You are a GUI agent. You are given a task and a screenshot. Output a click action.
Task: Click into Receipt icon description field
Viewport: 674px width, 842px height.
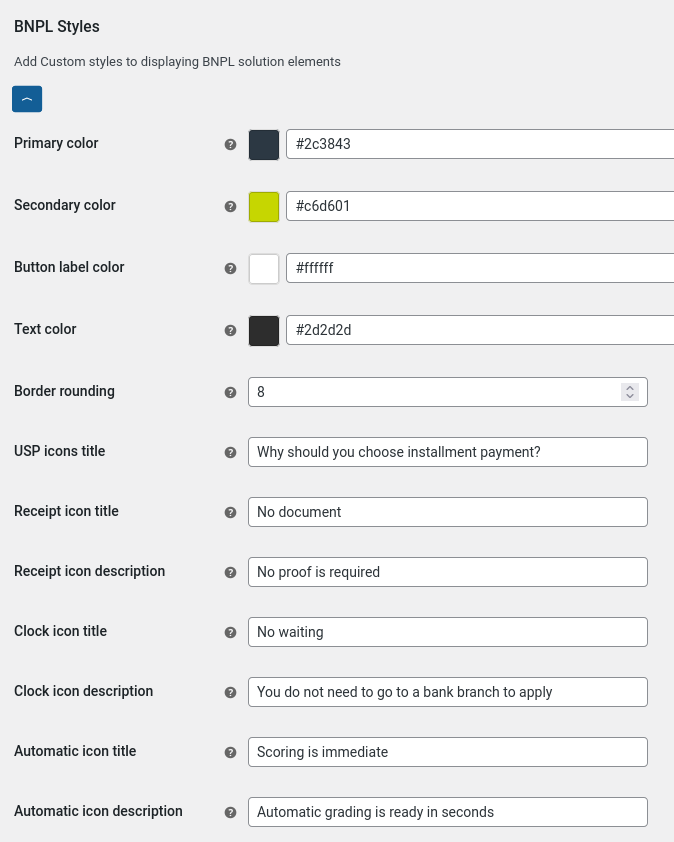pos(447,572)
